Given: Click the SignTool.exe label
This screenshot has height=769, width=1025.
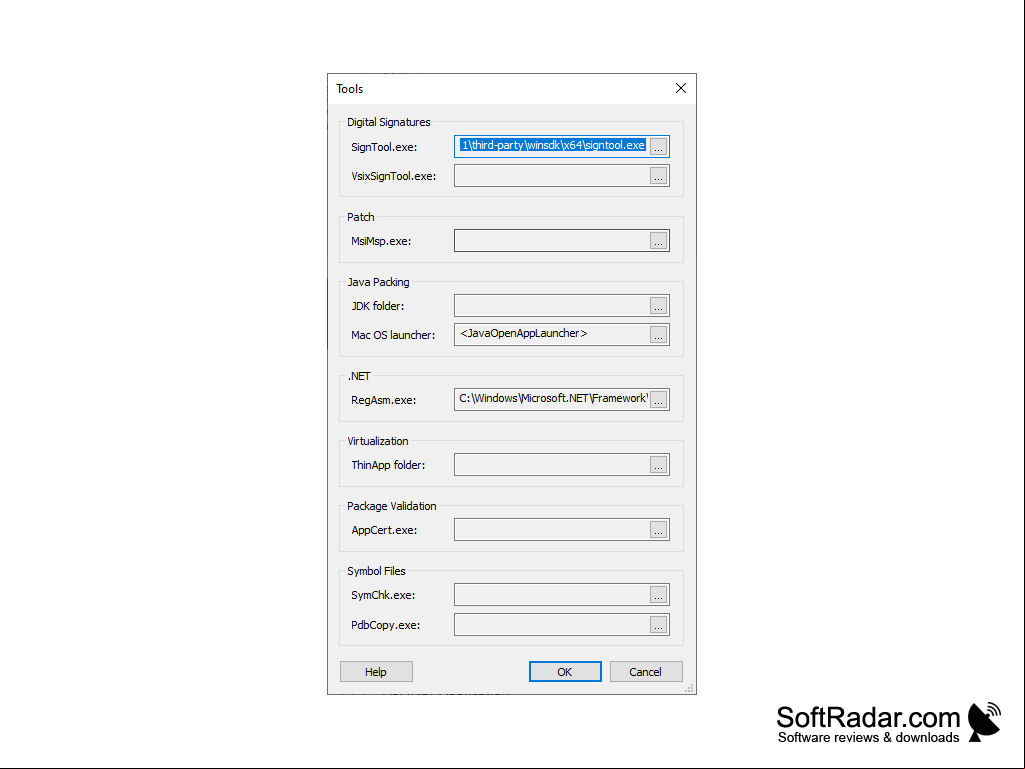Looking at the screenshot, I should 384,147.
